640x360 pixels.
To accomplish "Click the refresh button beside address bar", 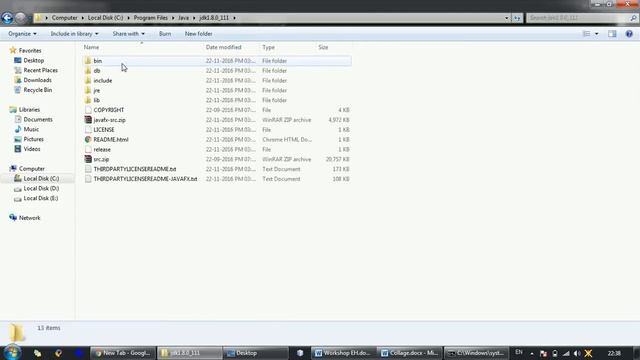I will point(517,18).
